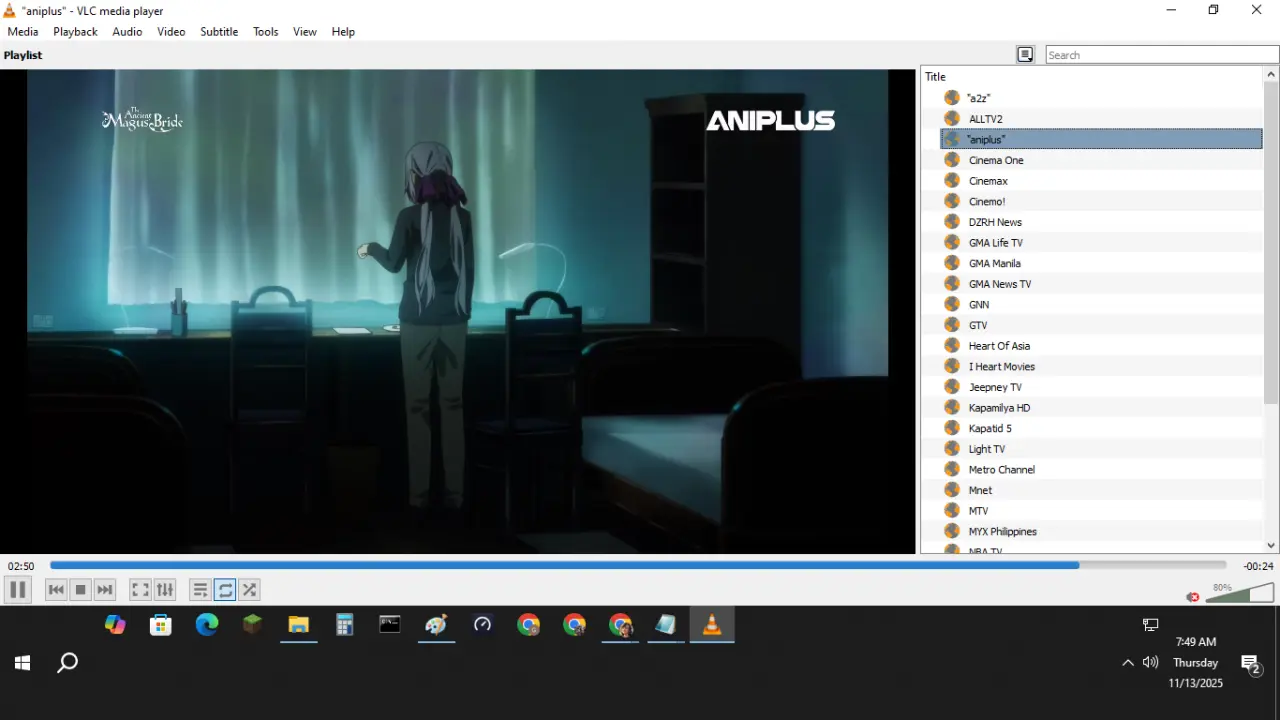The image size is (1280, 720).
Task: Open Copilot from the taskbar
Action: coord(115,625)
